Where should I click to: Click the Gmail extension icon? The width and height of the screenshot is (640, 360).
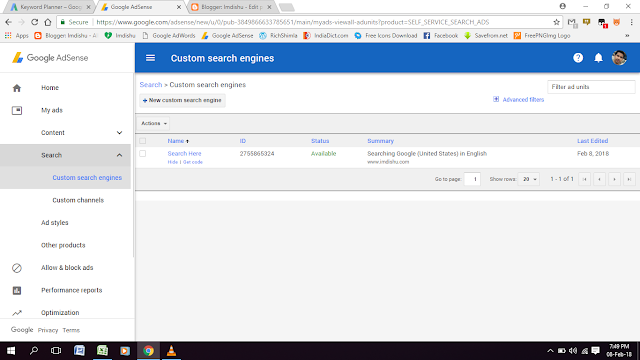coord(572,22)
